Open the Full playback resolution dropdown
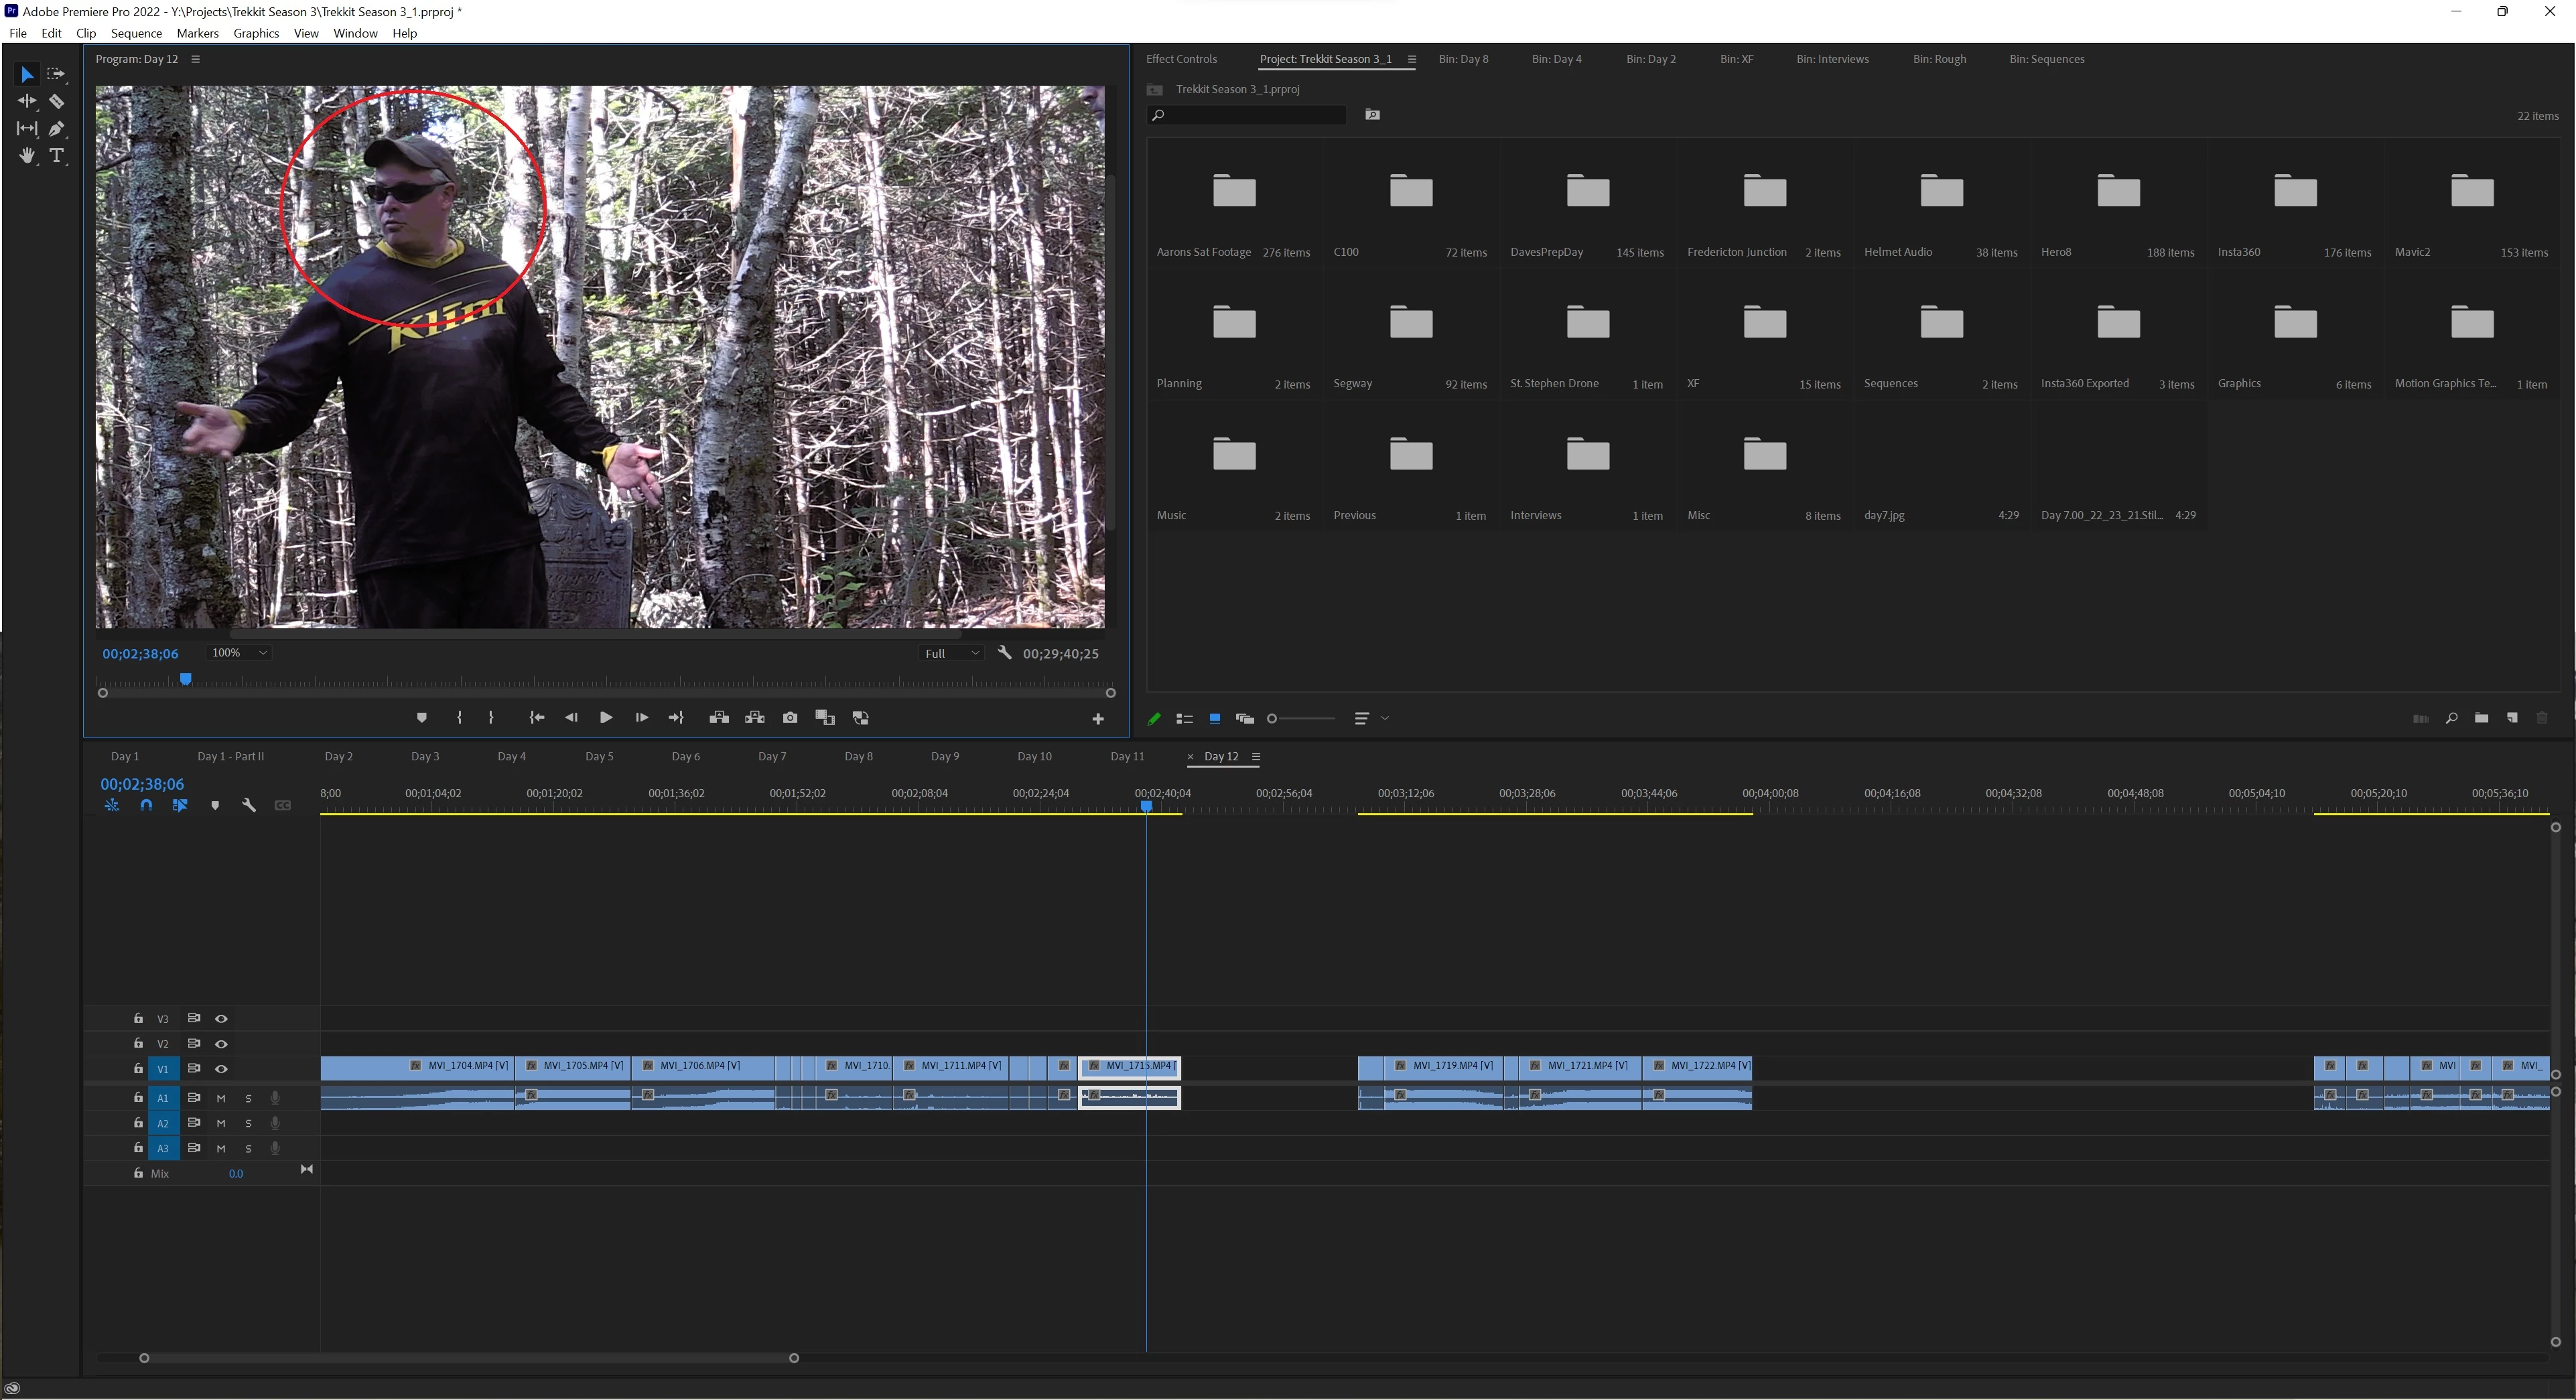The image size is (2576, 1400). click(x=951, y=654)
